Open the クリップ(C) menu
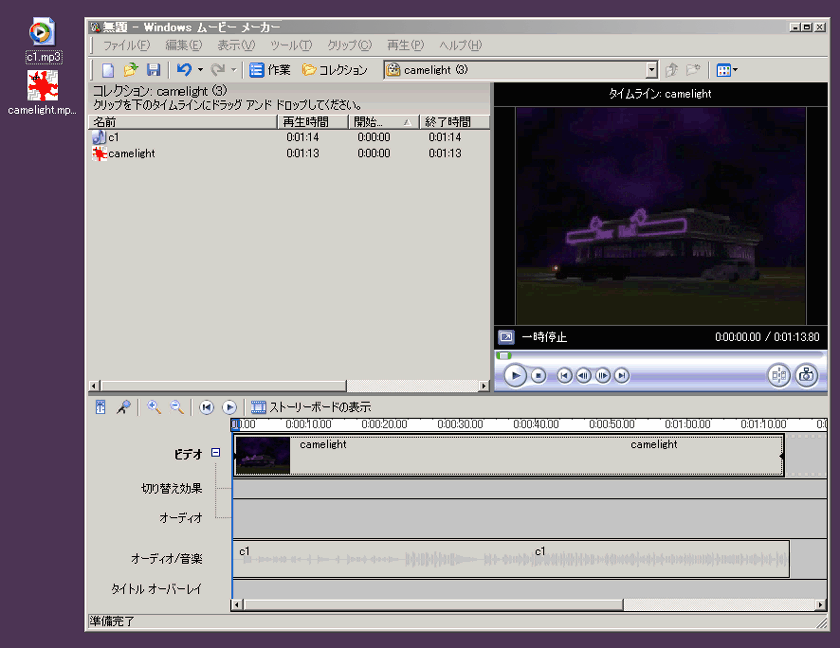840x648 pixels. point(349,45)
